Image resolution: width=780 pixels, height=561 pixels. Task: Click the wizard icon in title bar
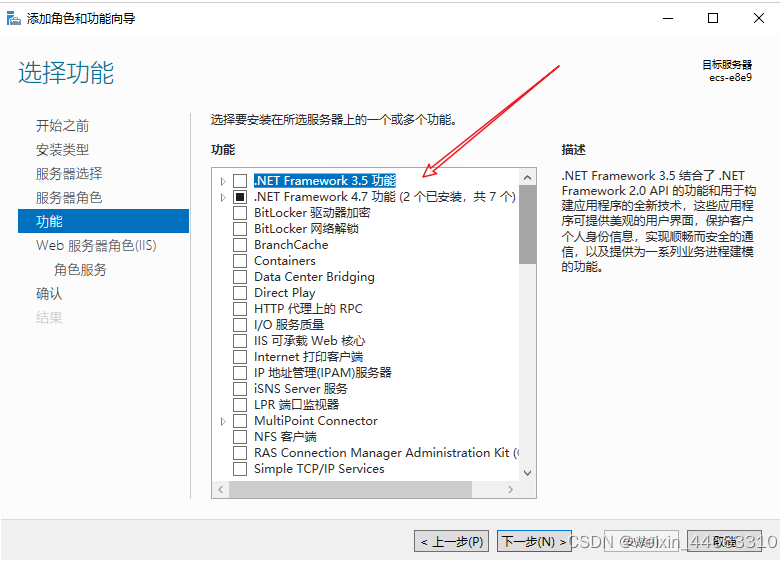[x=15, y=18]
